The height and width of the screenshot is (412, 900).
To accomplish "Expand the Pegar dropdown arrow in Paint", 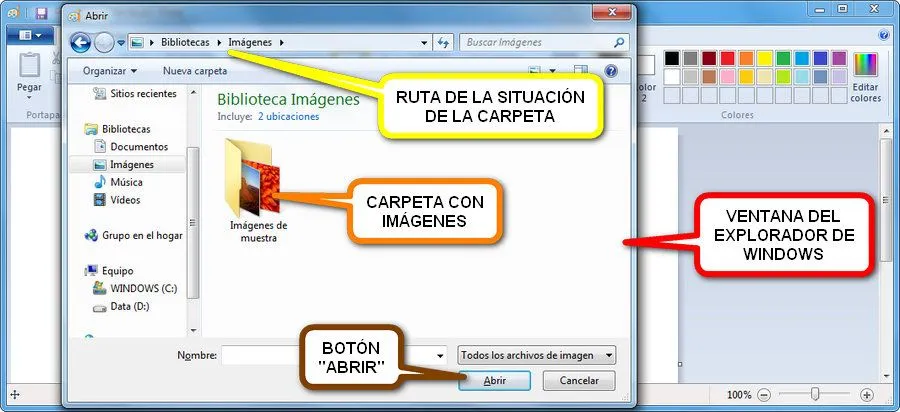I will point(29,98).
